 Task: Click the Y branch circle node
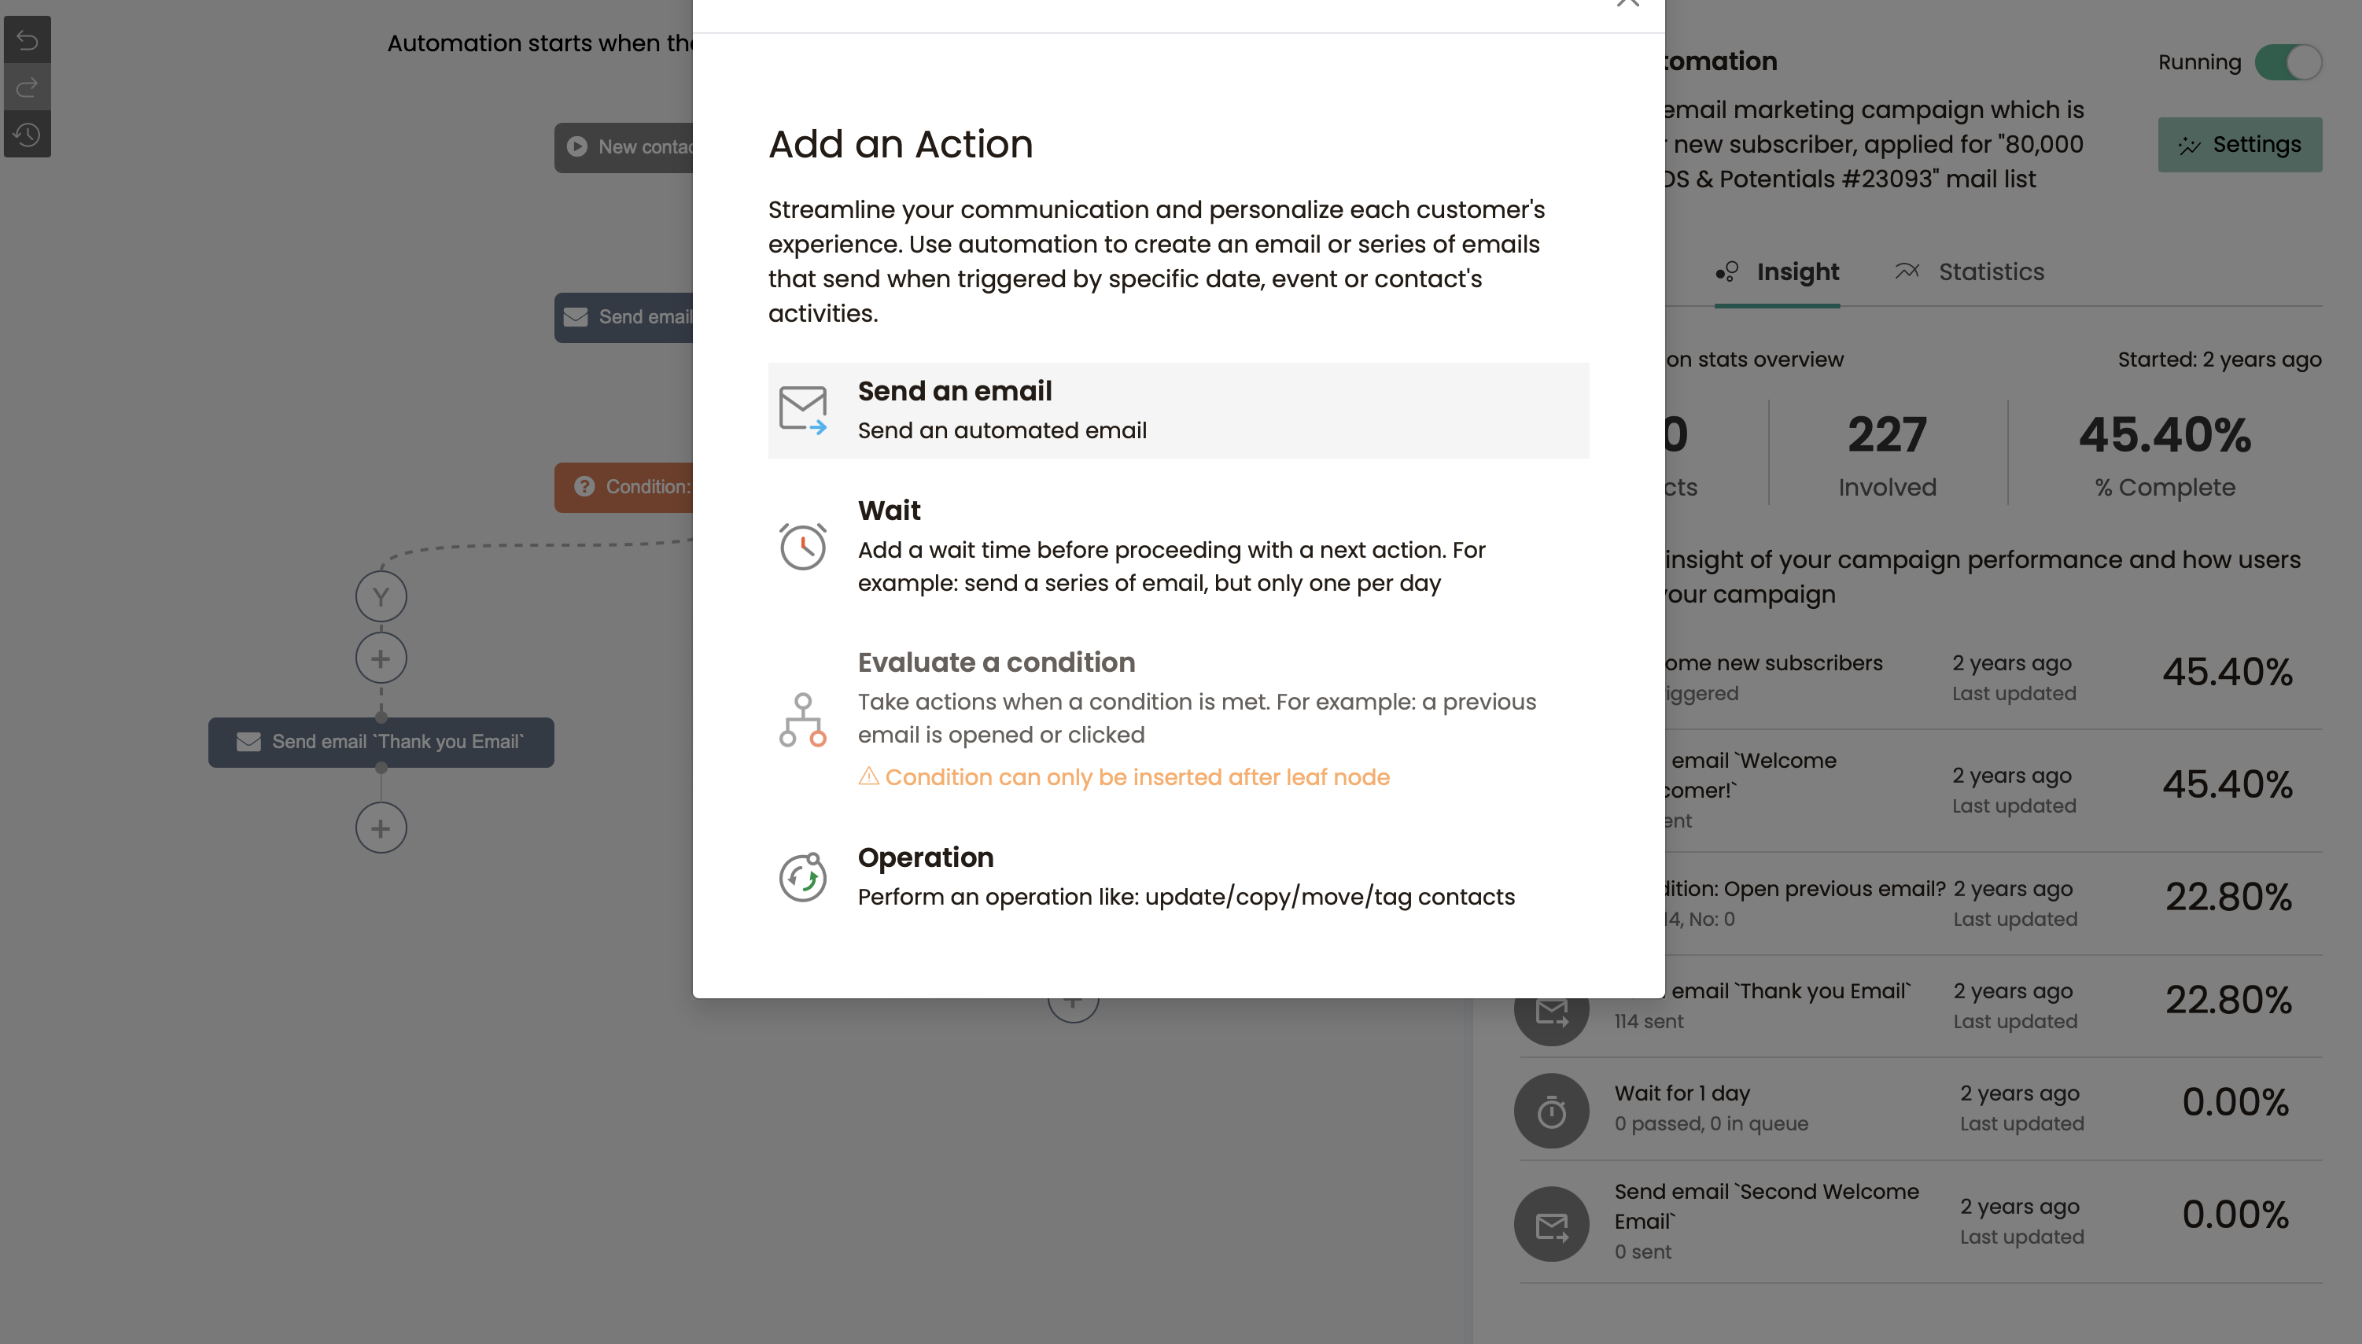pos(381,597)
